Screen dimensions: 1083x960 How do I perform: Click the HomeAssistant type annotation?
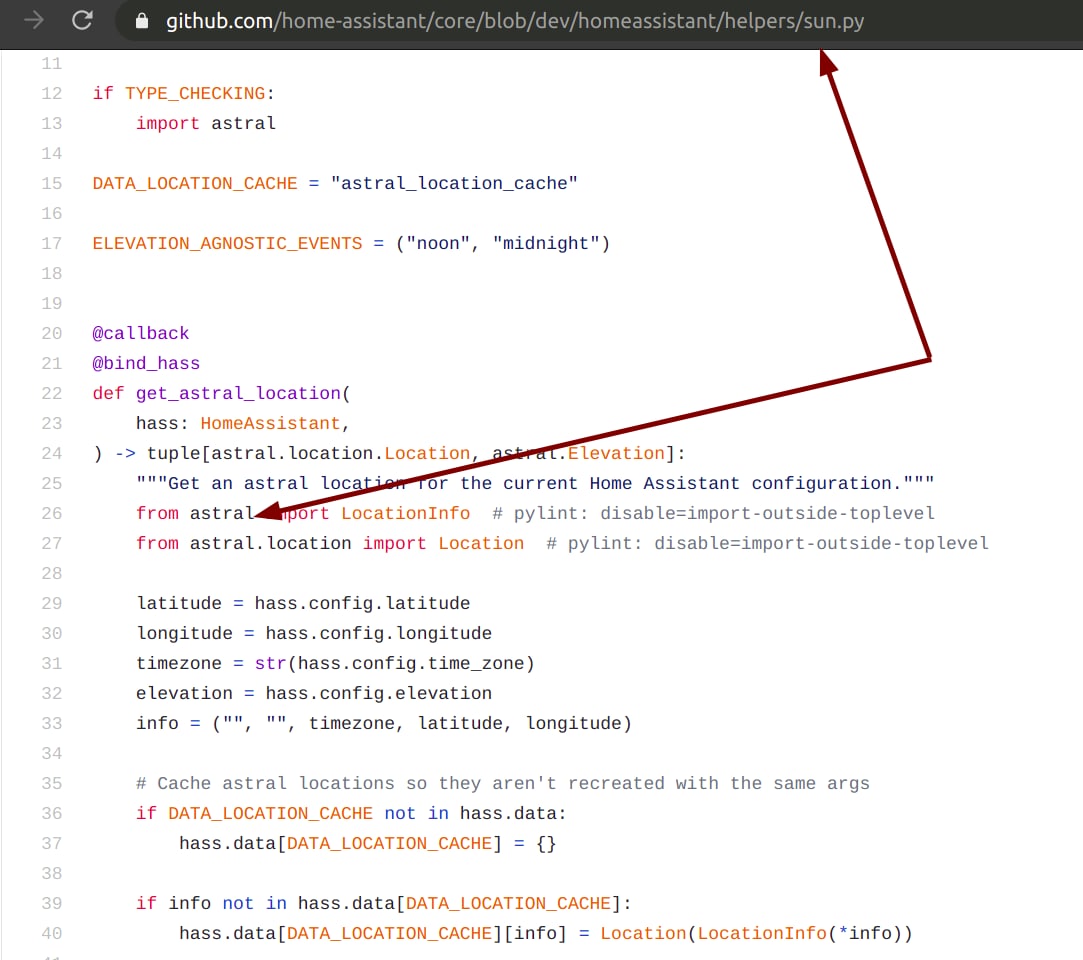click(x=271, y=423)
